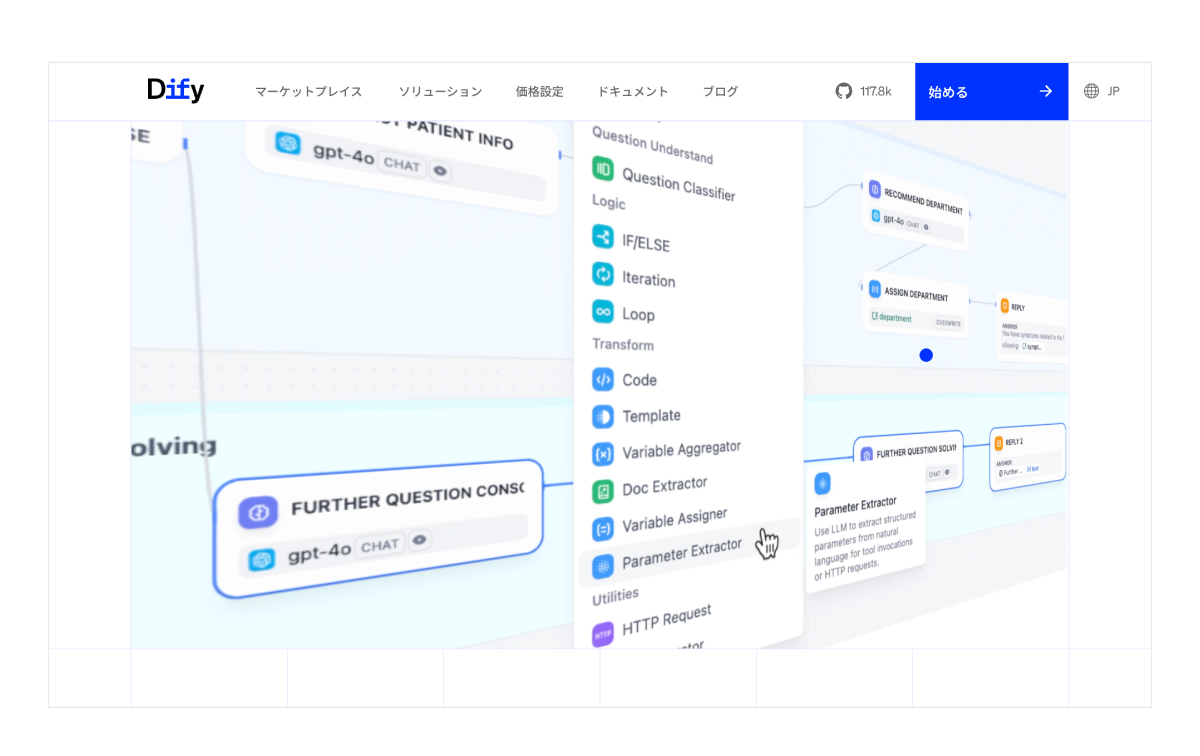The height and width of the screenshot is (756, 1200).
Task: Click the arrow in the 始める button
Action: pos(1046,91)
